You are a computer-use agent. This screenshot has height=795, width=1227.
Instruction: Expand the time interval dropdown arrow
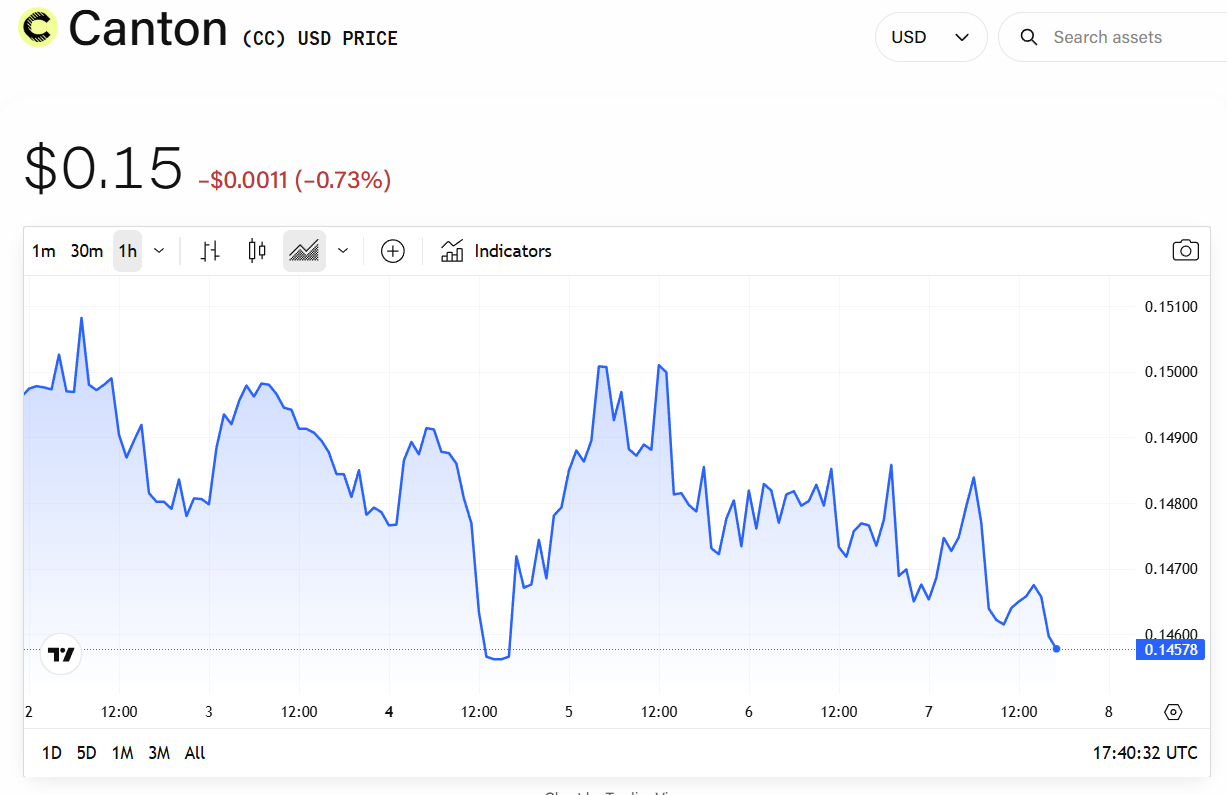click(159, 251)
